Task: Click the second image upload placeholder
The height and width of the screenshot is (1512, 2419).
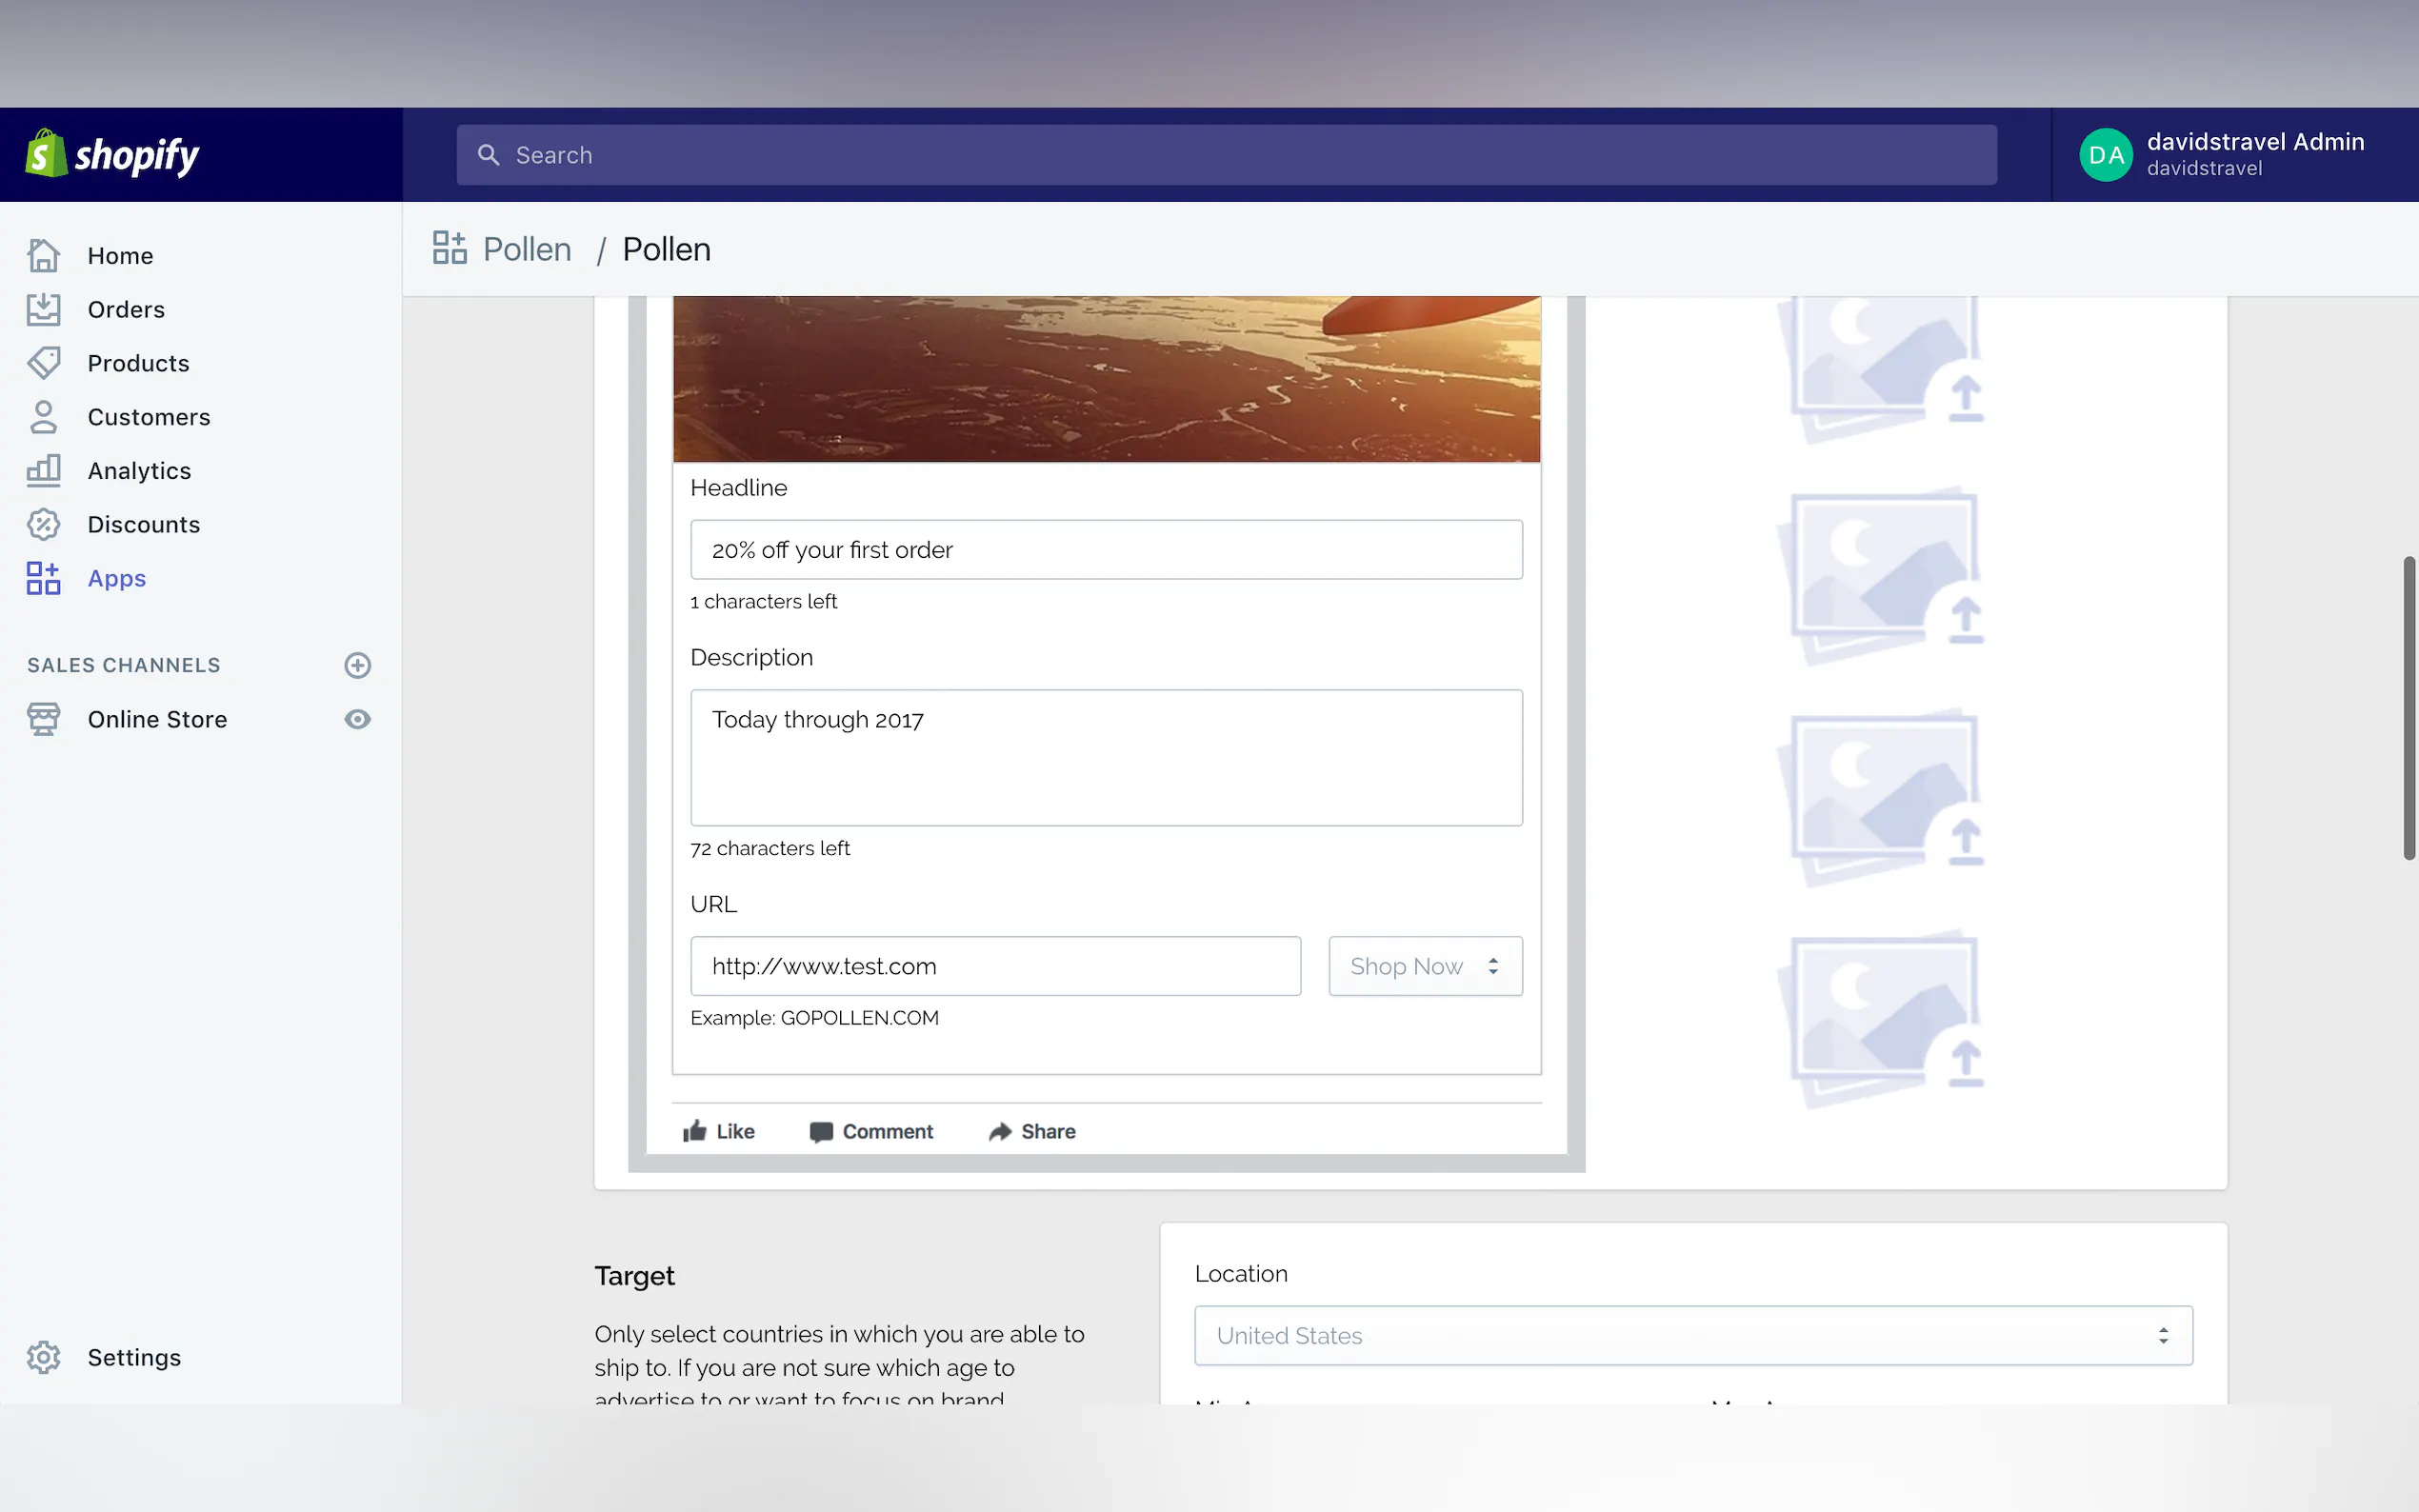Action: [1882, 575]
